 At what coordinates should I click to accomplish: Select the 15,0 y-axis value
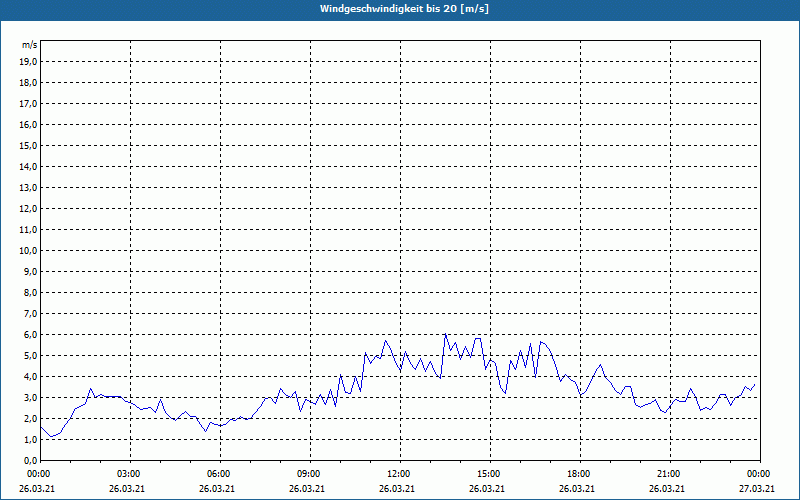28,145
